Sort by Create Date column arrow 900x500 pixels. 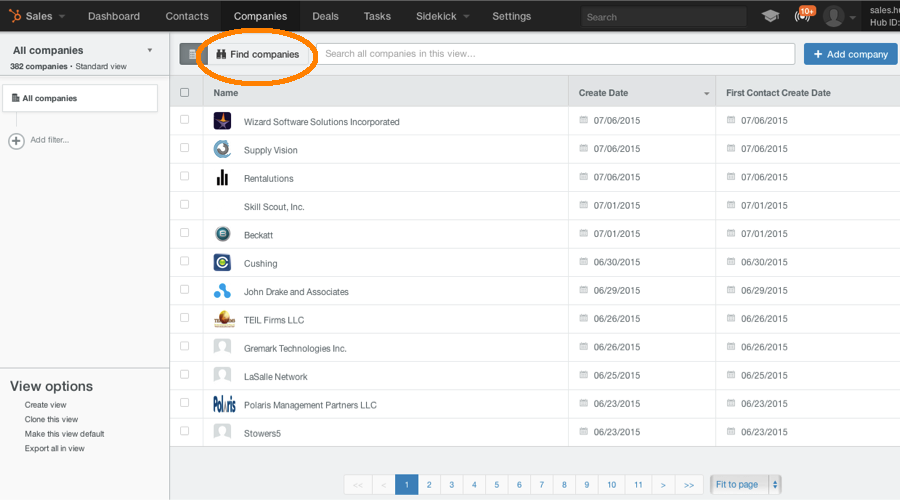(x=707, y=94)
